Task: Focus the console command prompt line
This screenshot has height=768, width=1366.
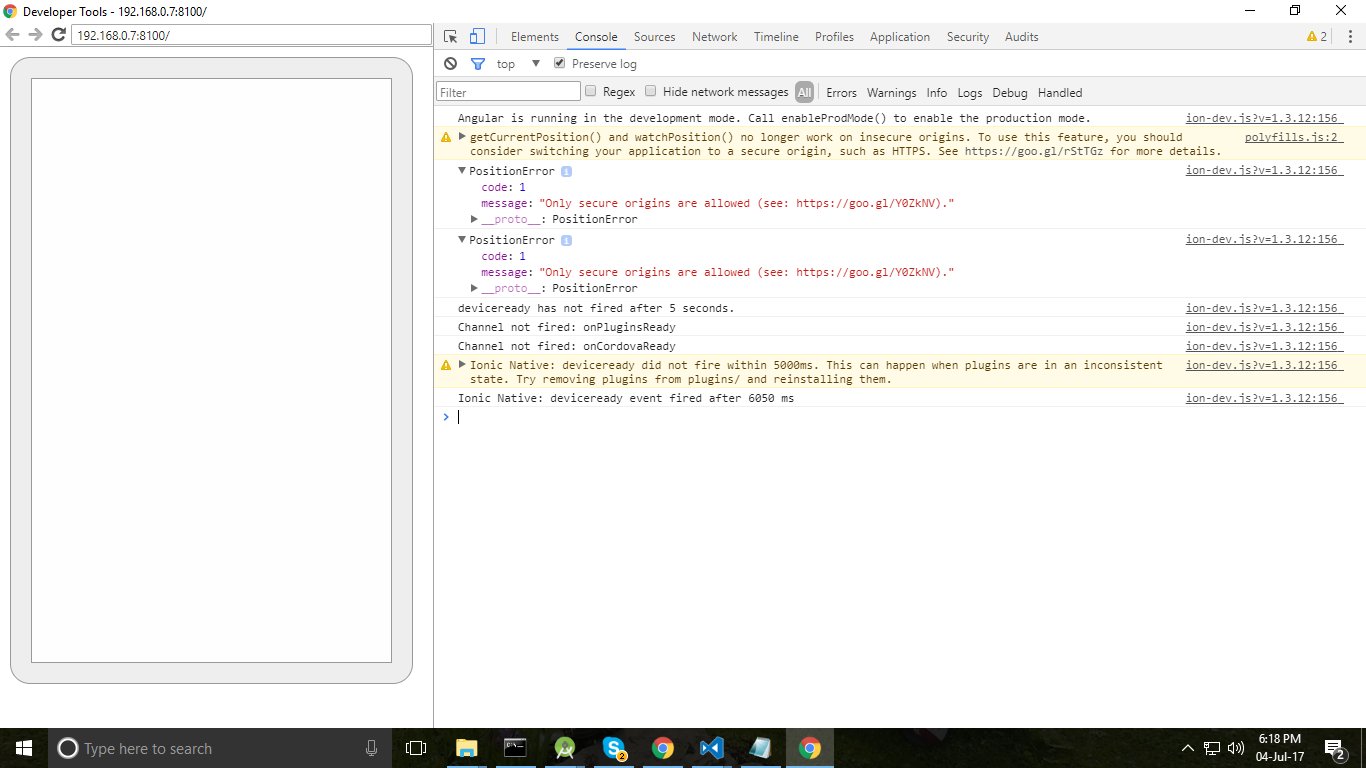Action: [900, 417]
